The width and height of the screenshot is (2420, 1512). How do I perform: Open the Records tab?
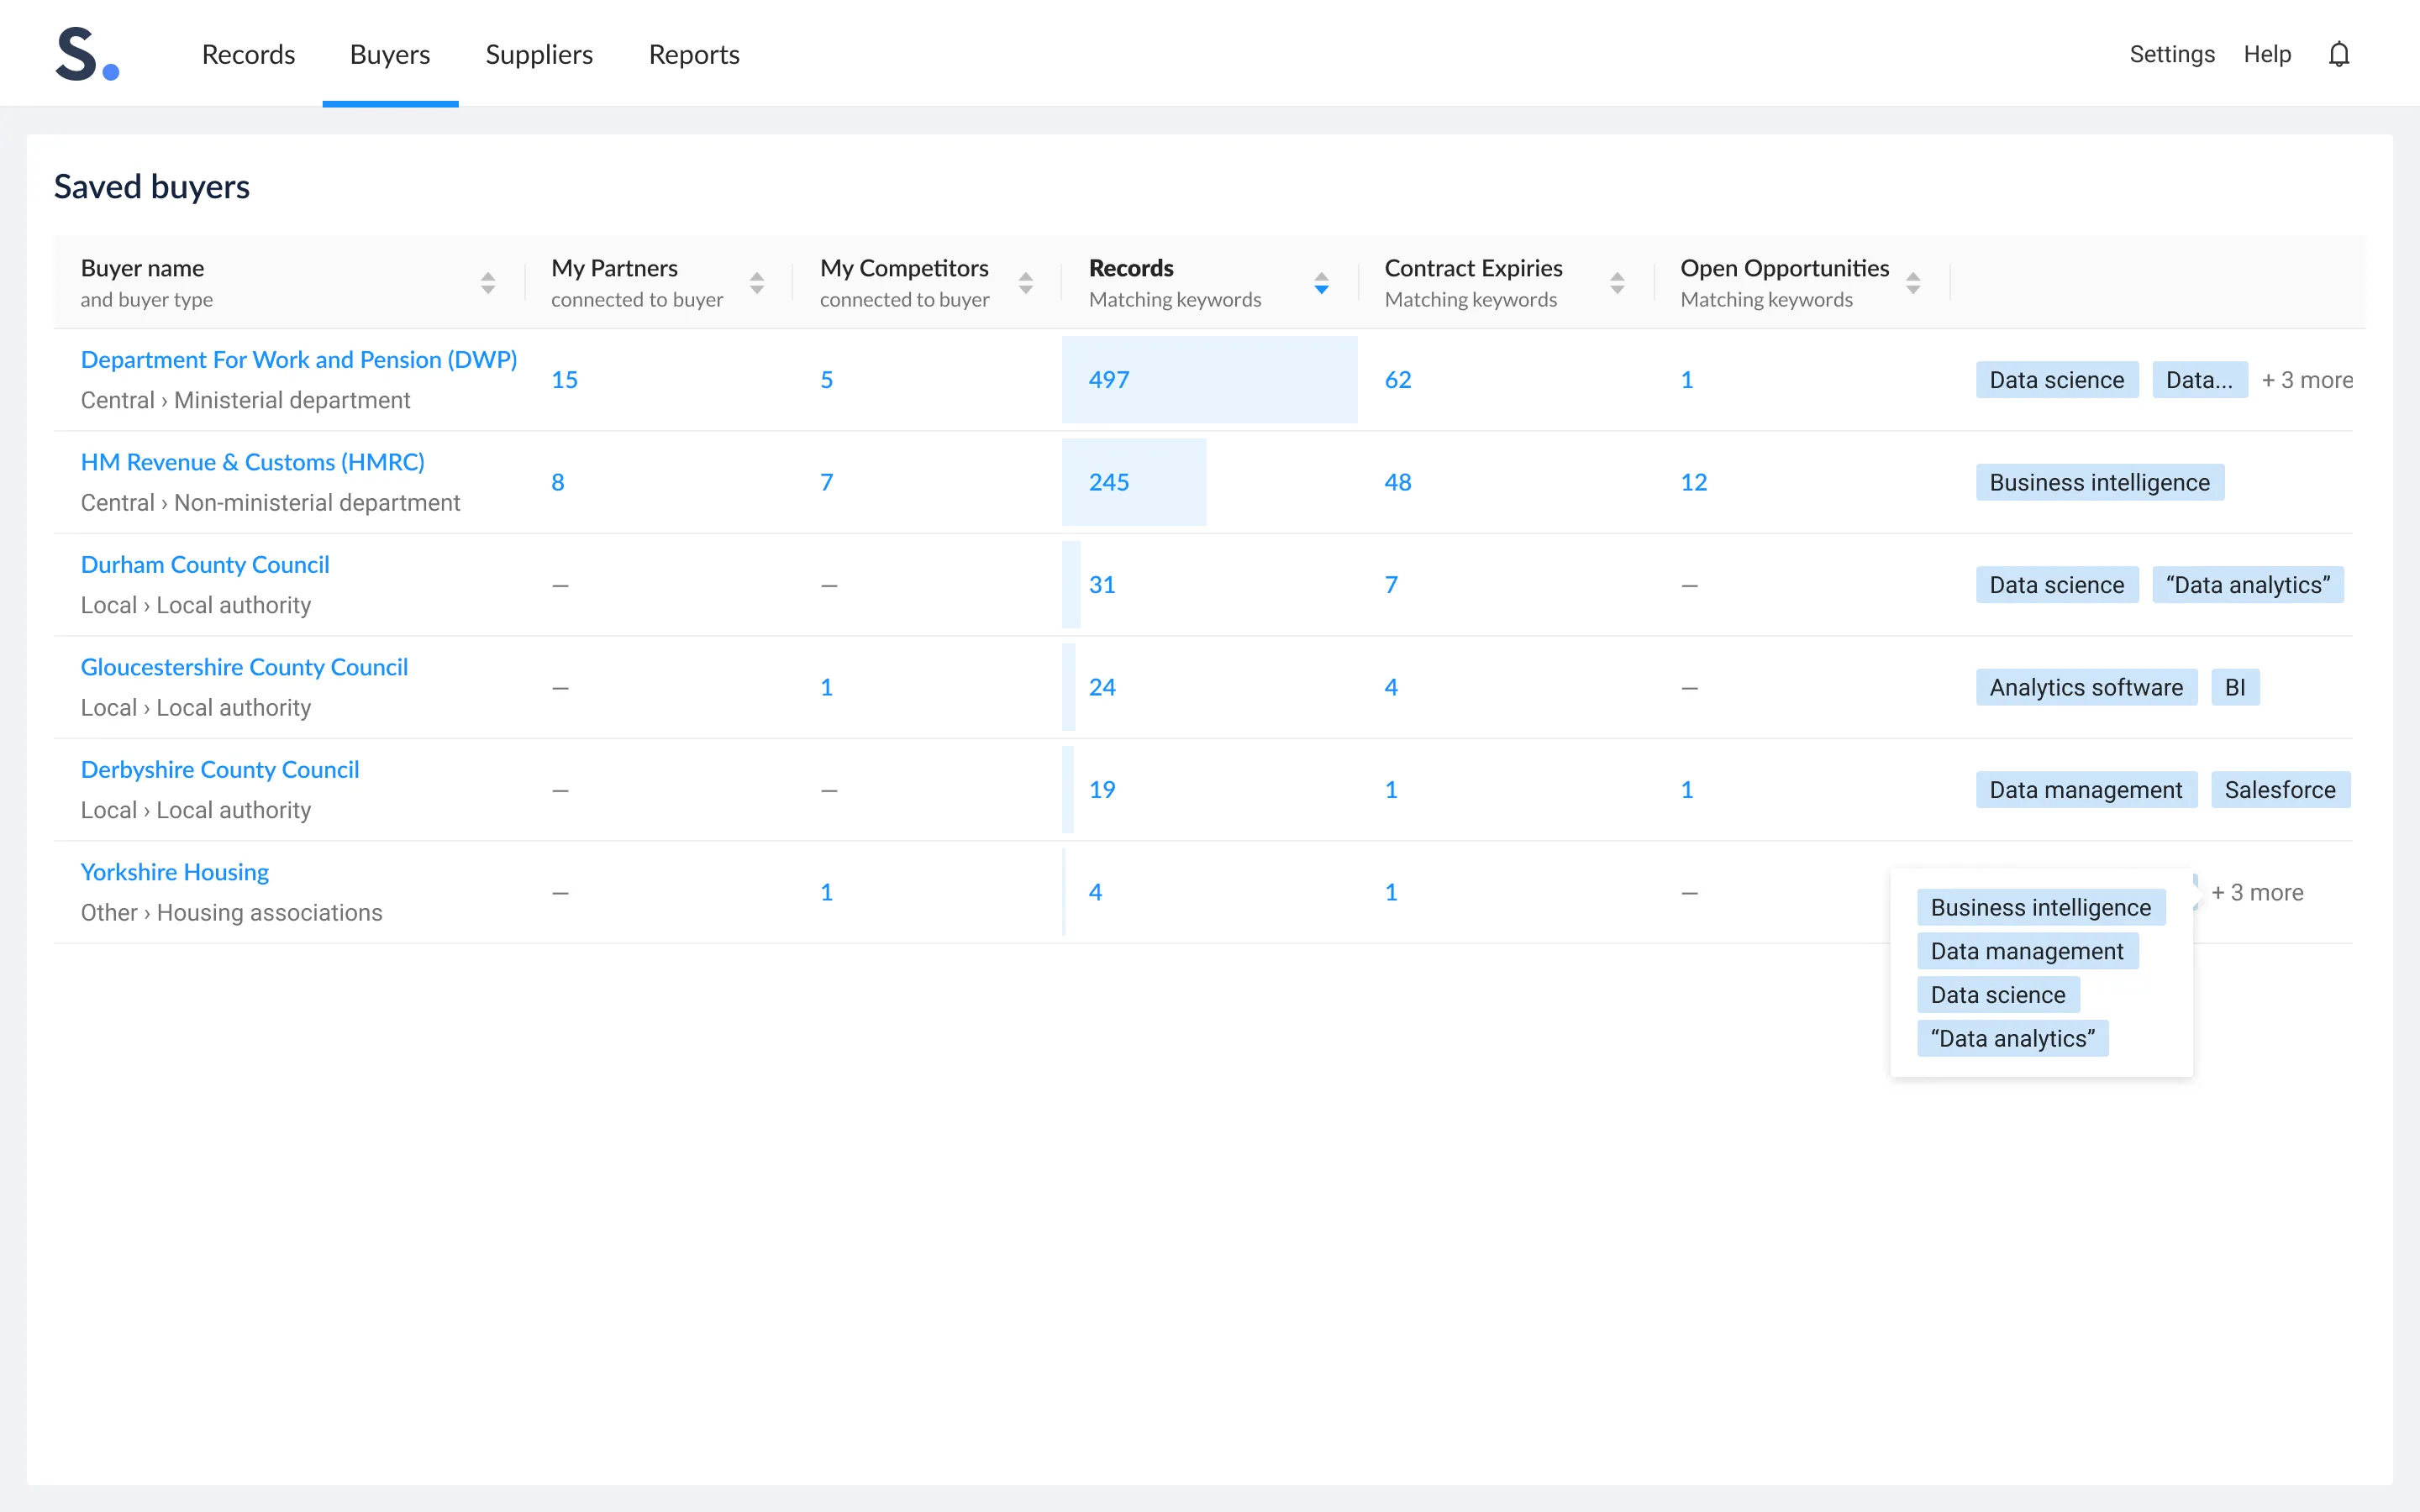coord(249,54)
